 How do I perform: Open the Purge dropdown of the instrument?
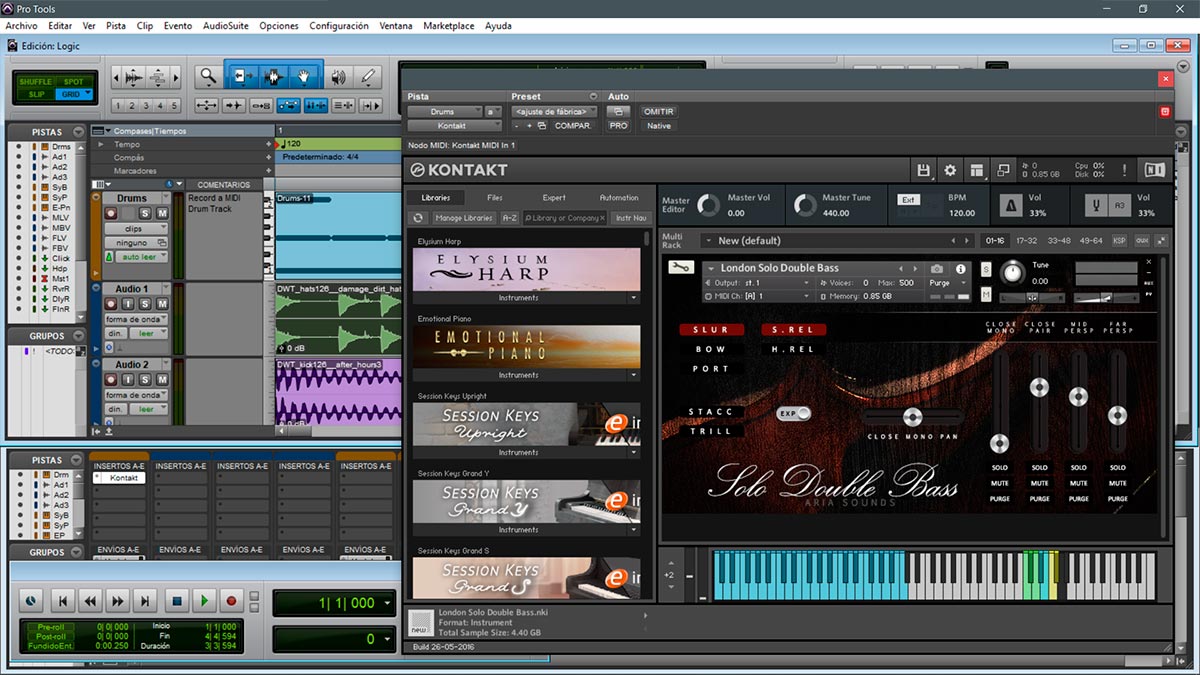(947, 283)
